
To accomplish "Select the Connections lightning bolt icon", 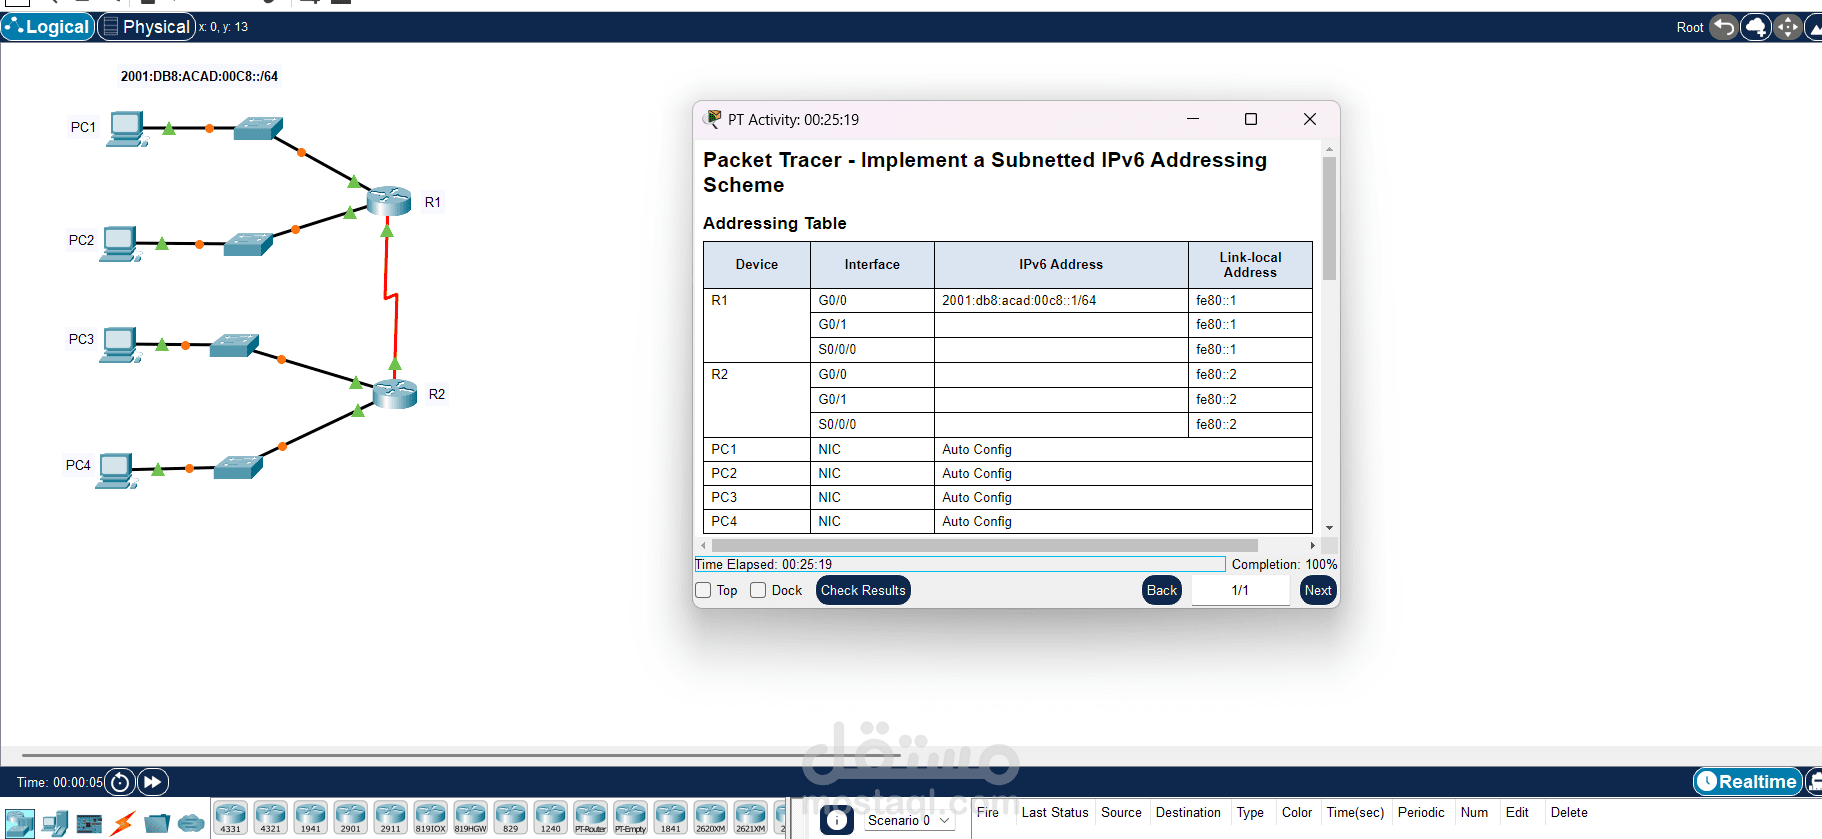I will 123,823.
